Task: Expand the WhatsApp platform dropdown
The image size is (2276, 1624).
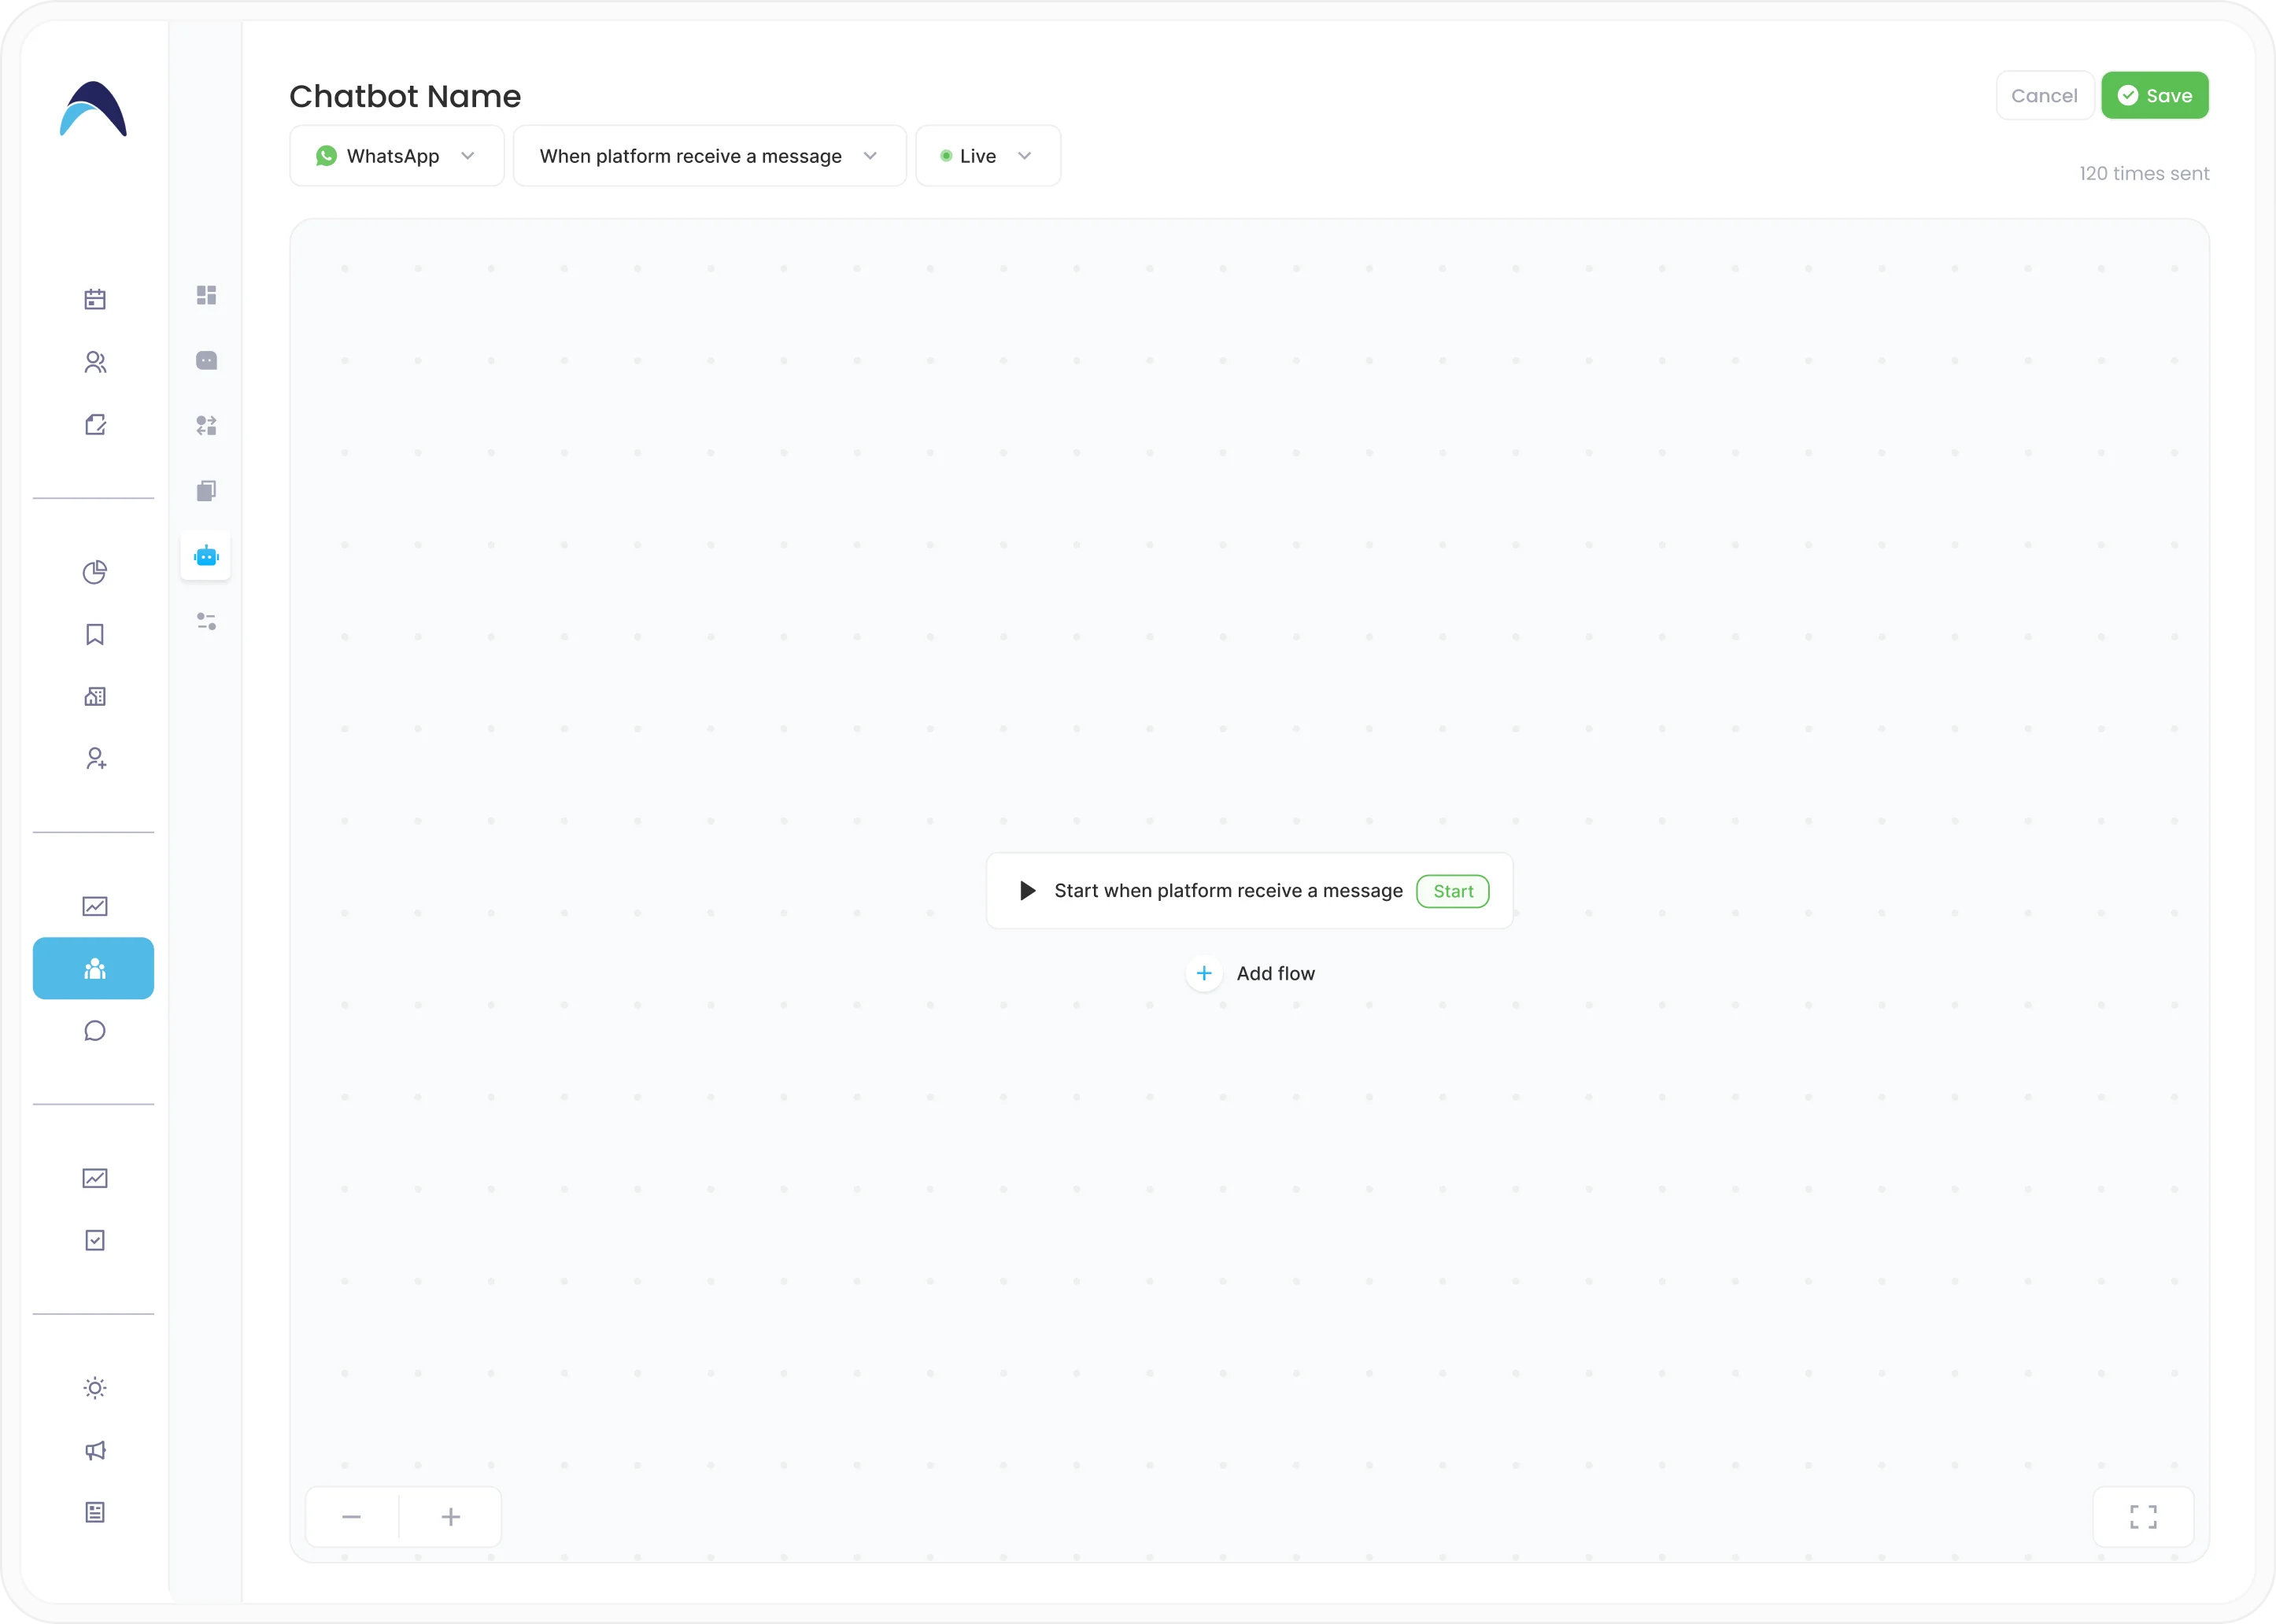Action: (x=397, y=156)
